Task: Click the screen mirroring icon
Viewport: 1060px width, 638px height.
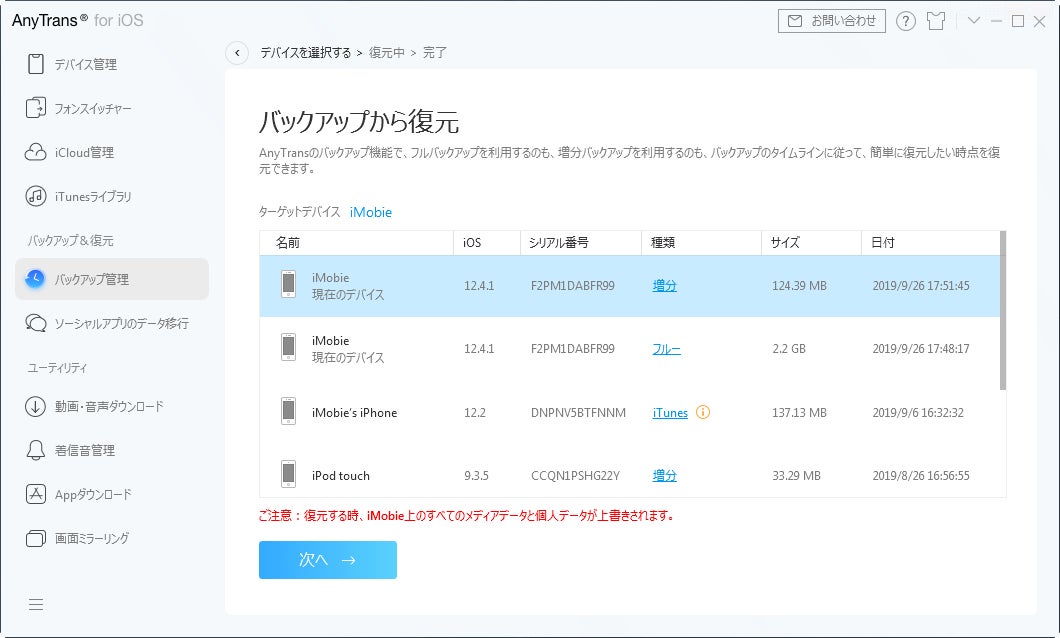Action: point(35,539)
